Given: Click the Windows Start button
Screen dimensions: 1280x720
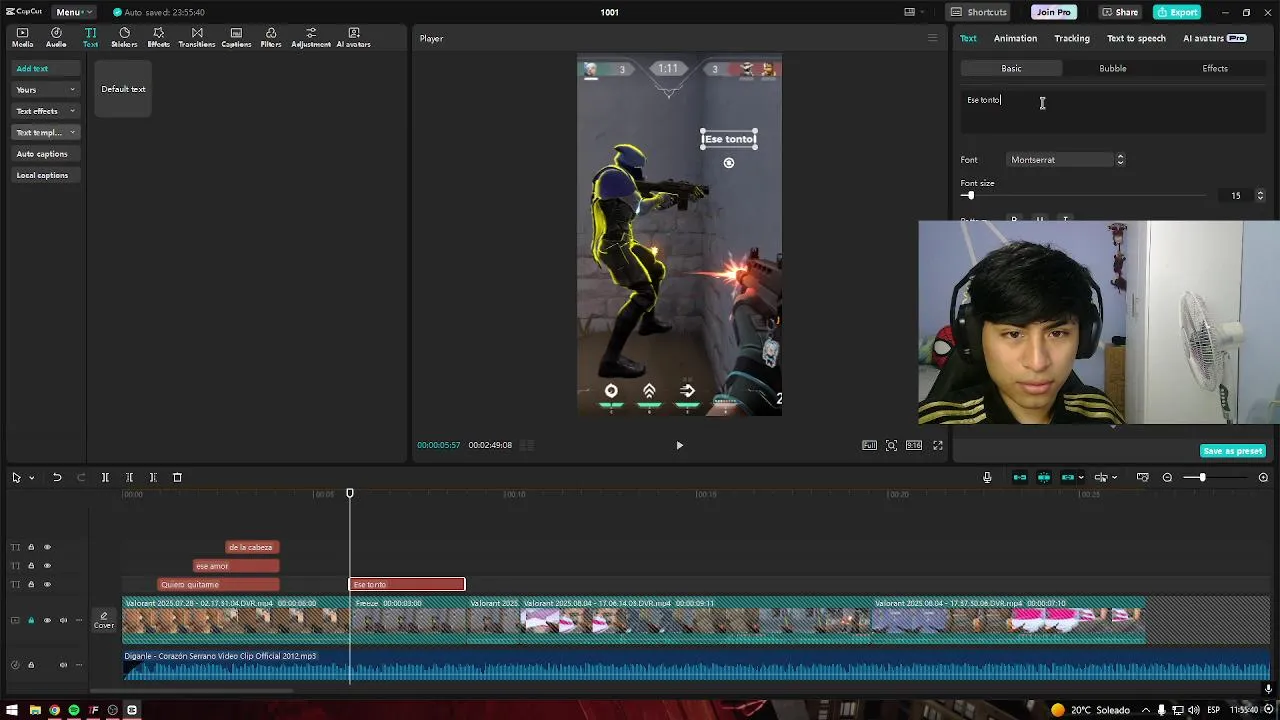Looking at the screenshot, I should coord(10,710).
